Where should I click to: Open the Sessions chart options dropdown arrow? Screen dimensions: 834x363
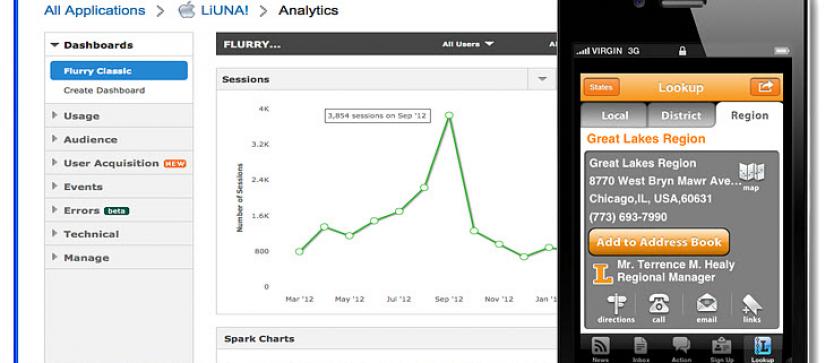coord(542,79)
